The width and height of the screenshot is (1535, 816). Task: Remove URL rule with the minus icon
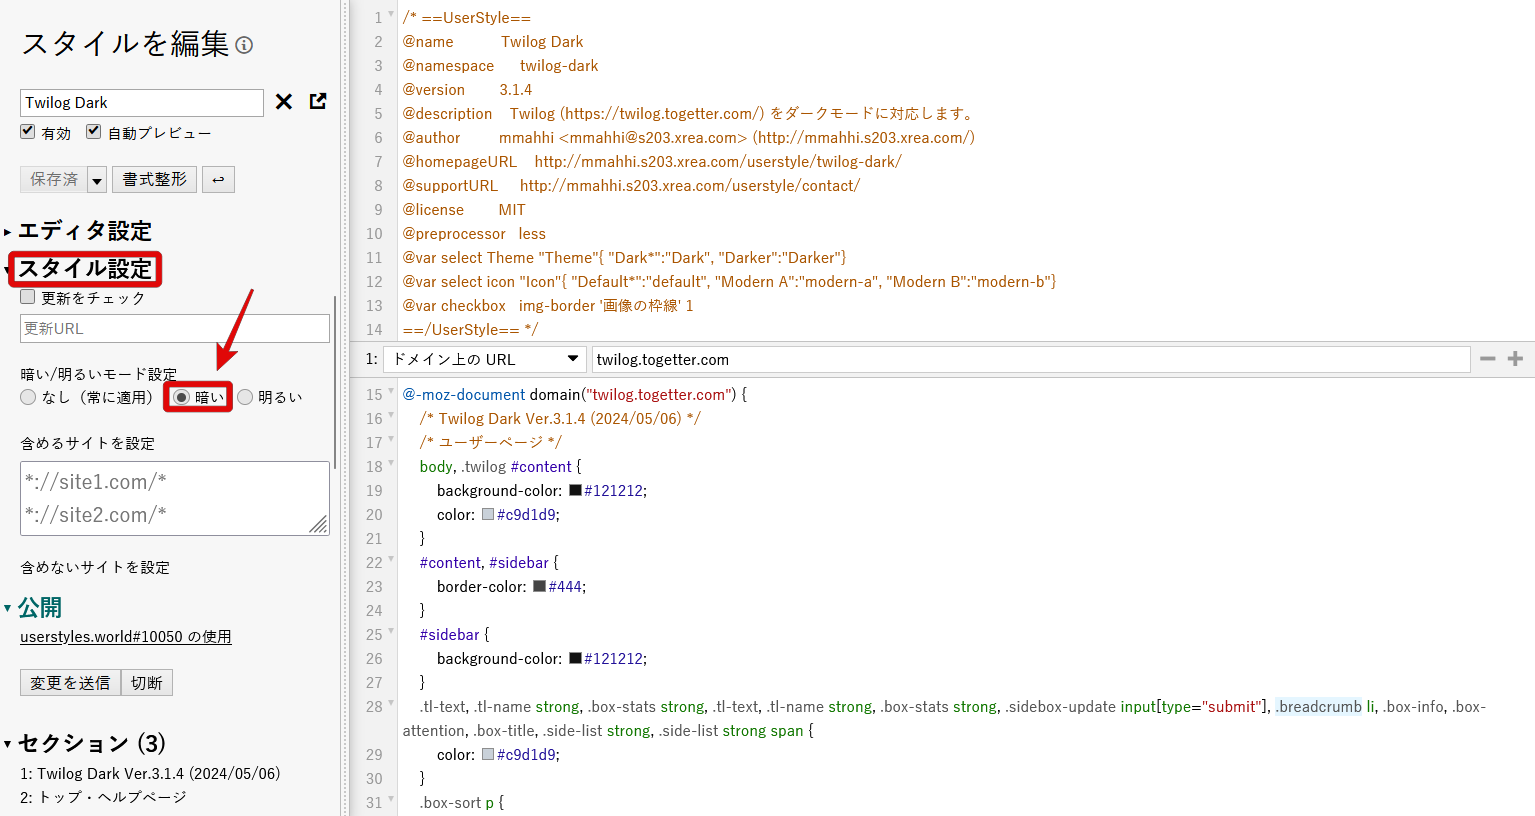pyautogui.click(x=1488, y=359)
